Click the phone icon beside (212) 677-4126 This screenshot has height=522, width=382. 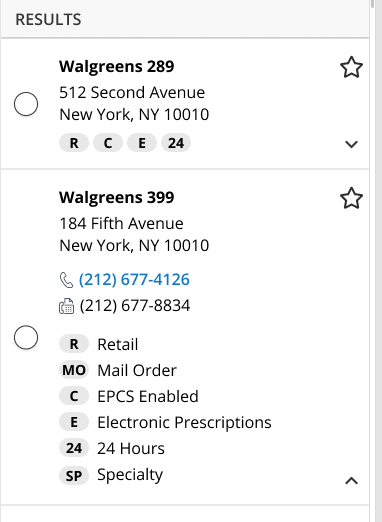[x=66, y=280]
